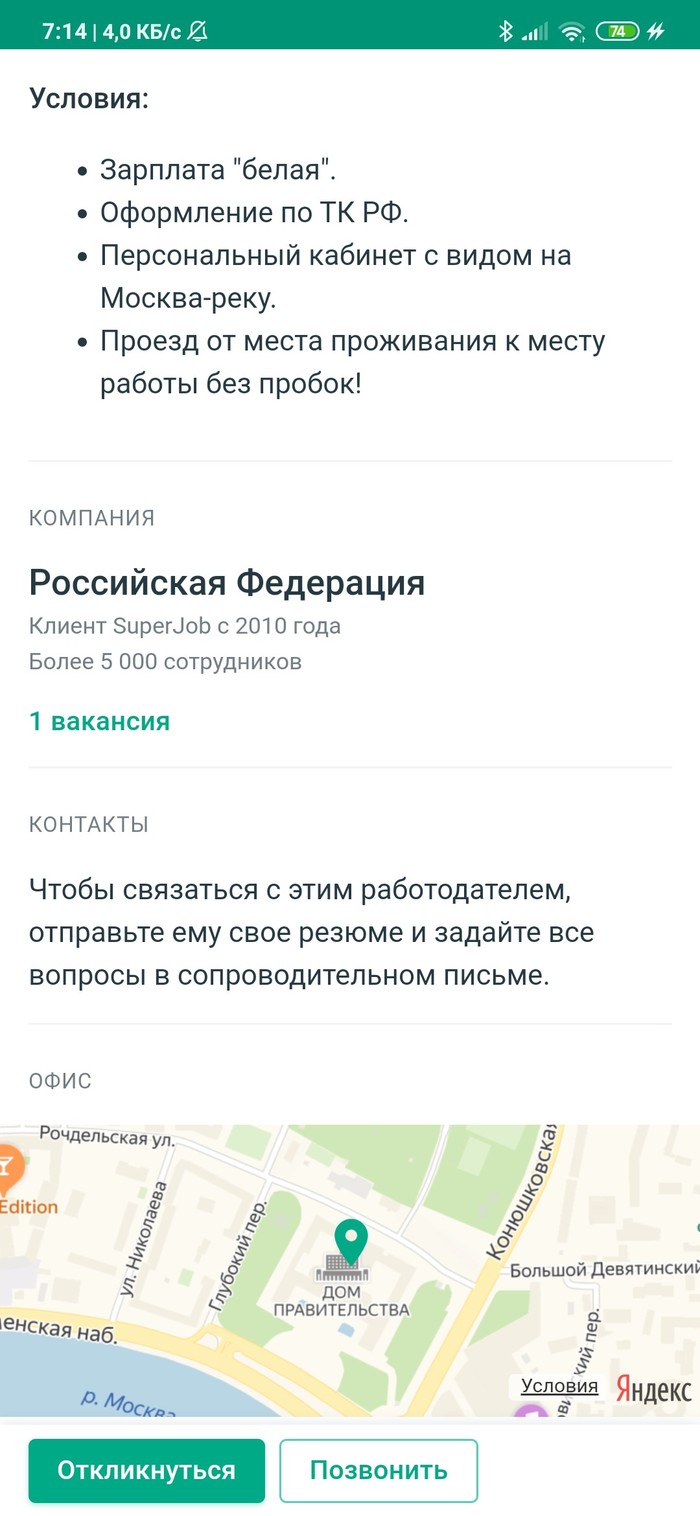Open the Условия link on the map
Image resolution: width=700 pixels, height=1516 pixels.
click(x=559, y=1386)
